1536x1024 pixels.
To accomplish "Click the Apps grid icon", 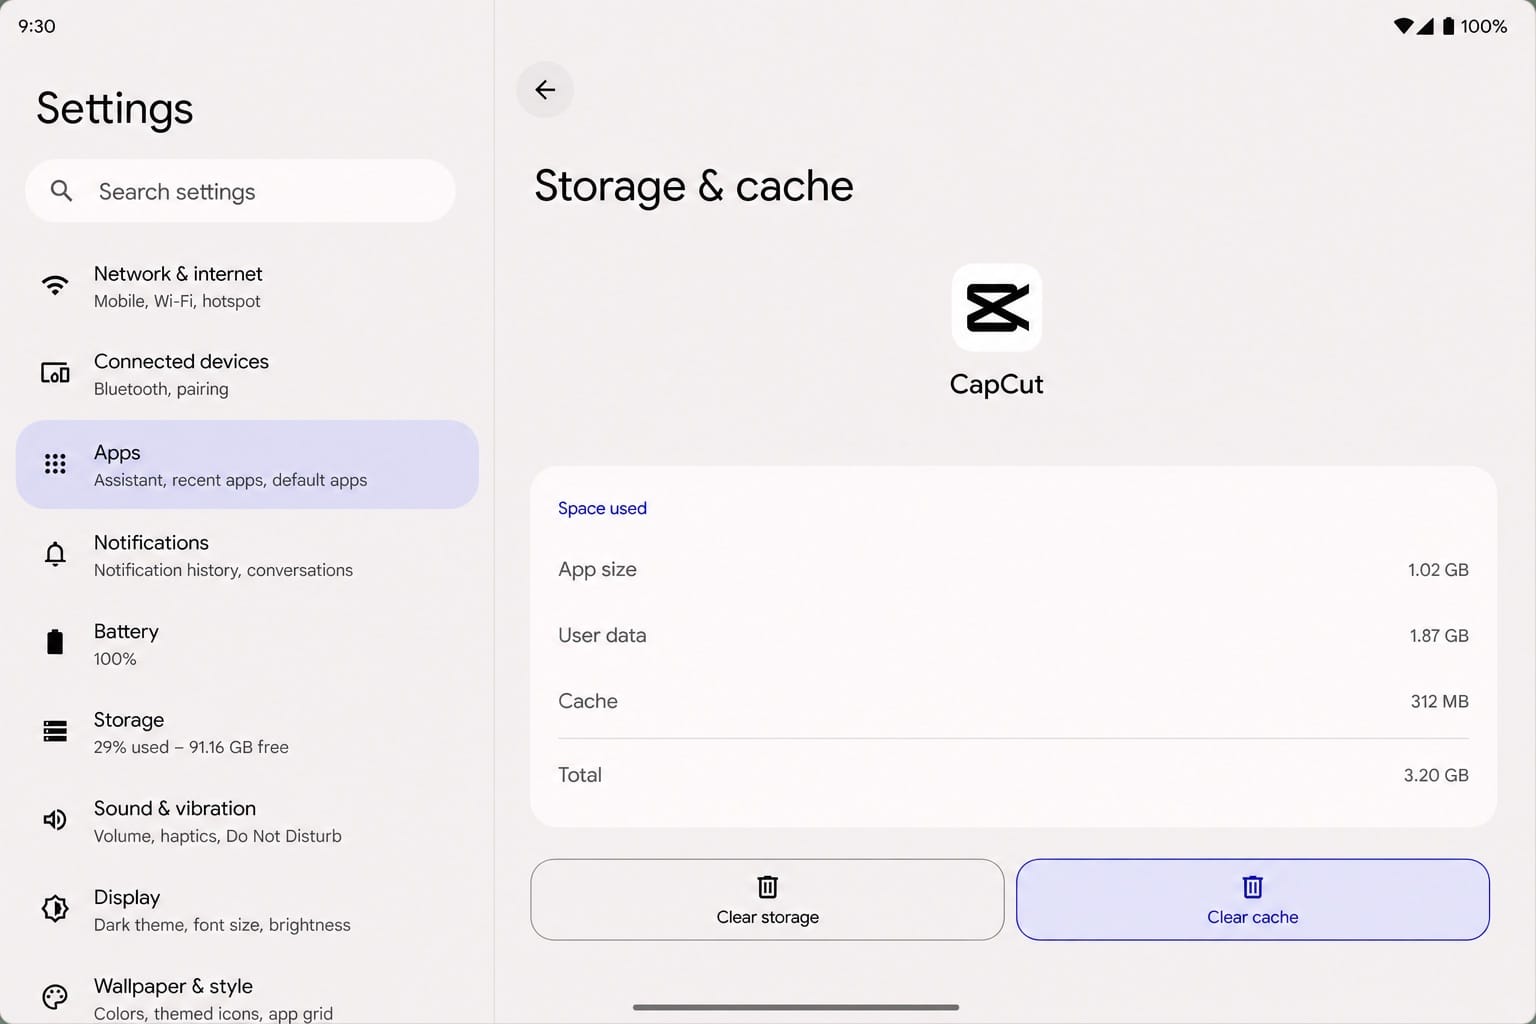I will click(55, 464).
